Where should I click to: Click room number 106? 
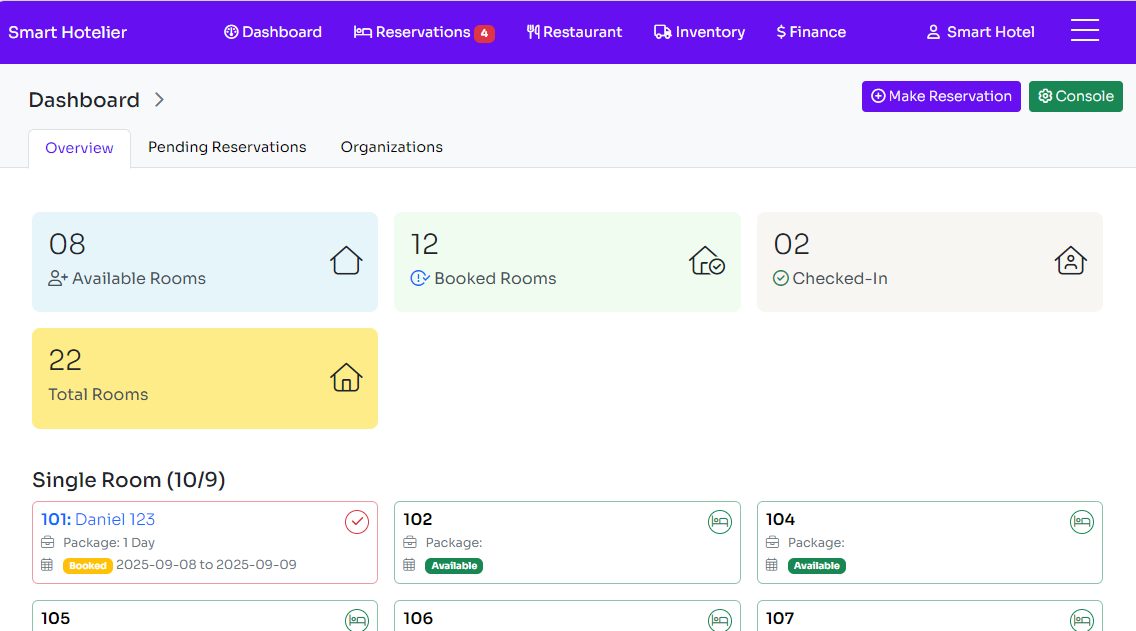tap(418, 618)
